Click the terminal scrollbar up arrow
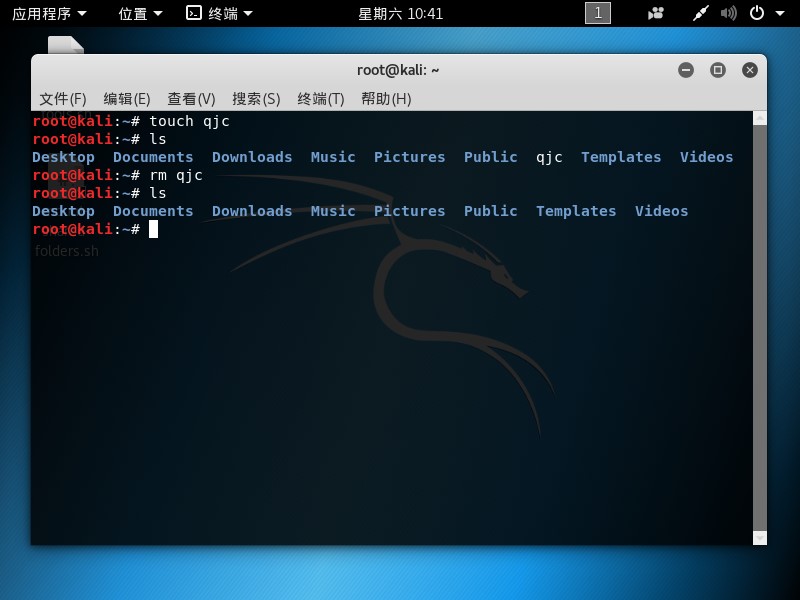 760,118
